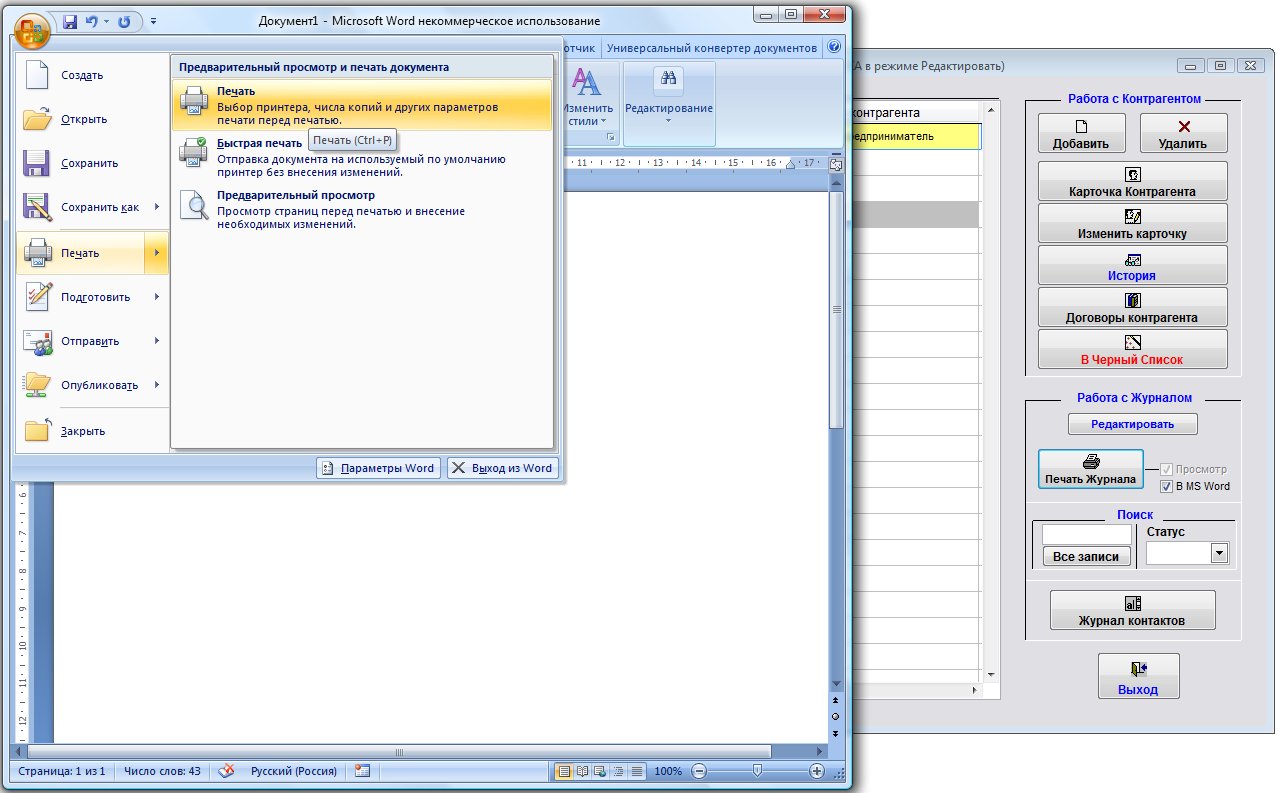Click the Поиск text input field
Viewport: 1278px width, 793px height.
click(x=1086, y=534)
